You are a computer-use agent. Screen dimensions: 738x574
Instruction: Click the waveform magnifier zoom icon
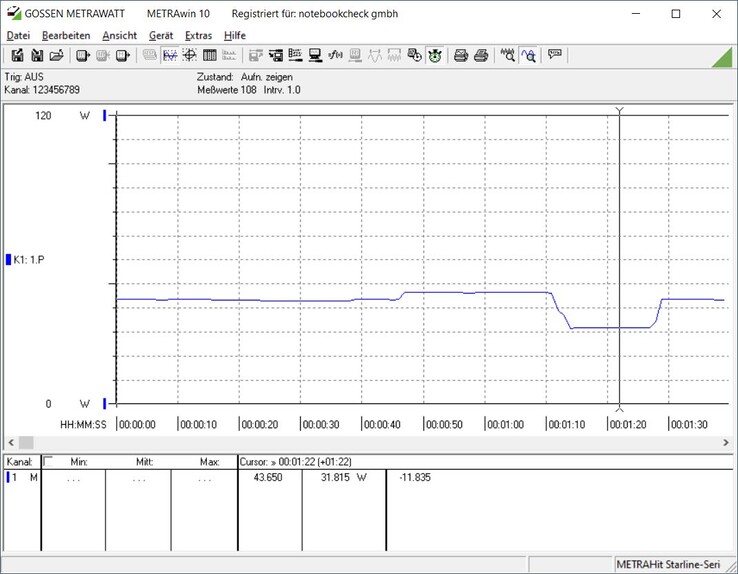click(507, 56)
